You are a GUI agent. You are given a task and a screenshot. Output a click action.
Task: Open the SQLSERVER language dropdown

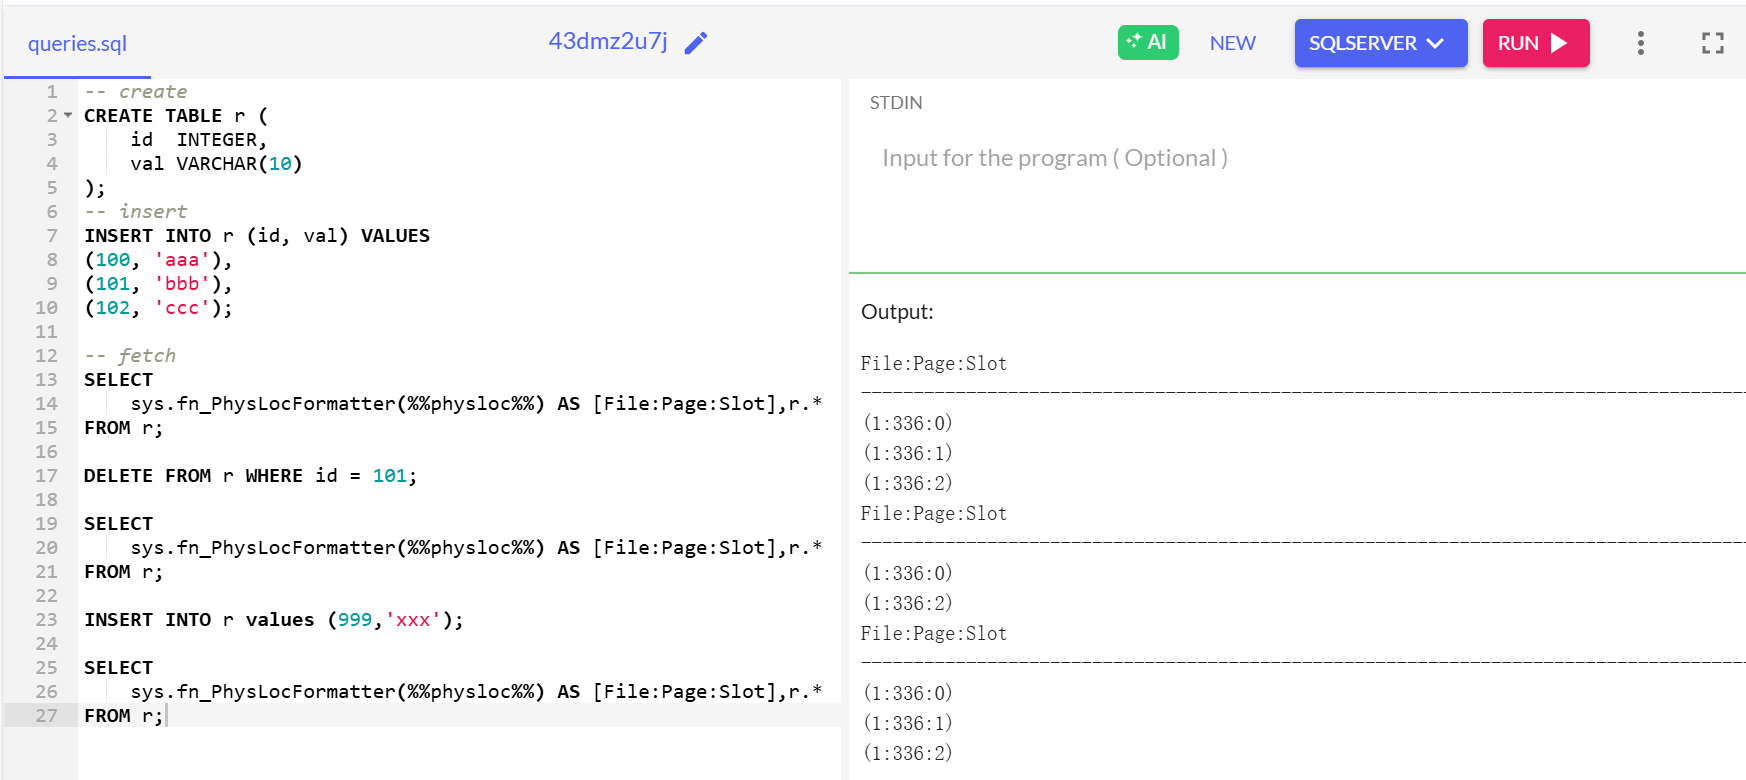pos(1380,43)
